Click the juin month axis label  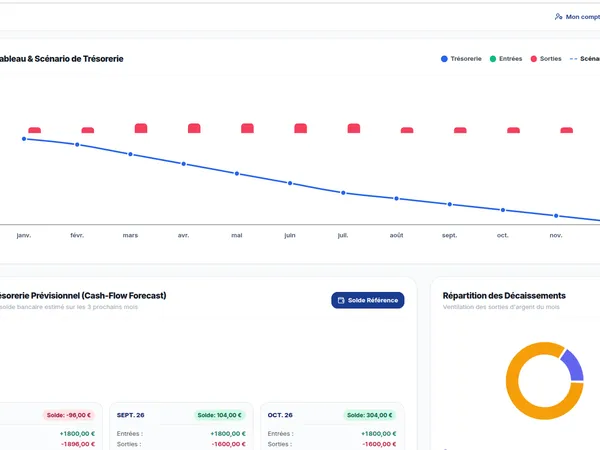point(290,235)
